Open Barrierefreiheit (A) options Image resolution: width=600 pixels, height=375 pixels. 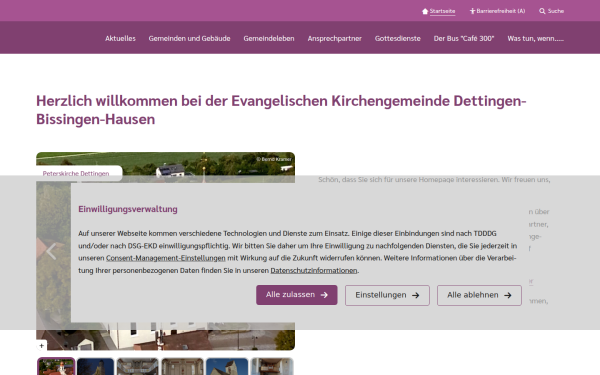501,11
